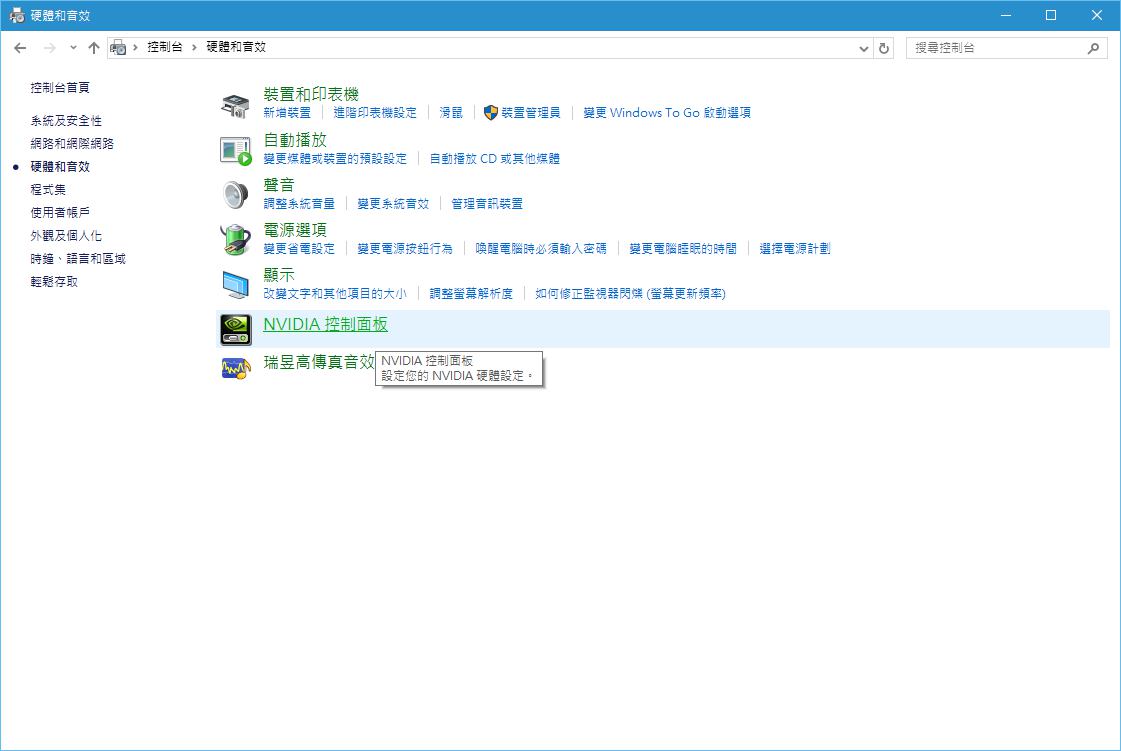This screenshot has width=1121, height=751.
Task: Click the 電源選項 battery icon
Action: click(235, 239)
